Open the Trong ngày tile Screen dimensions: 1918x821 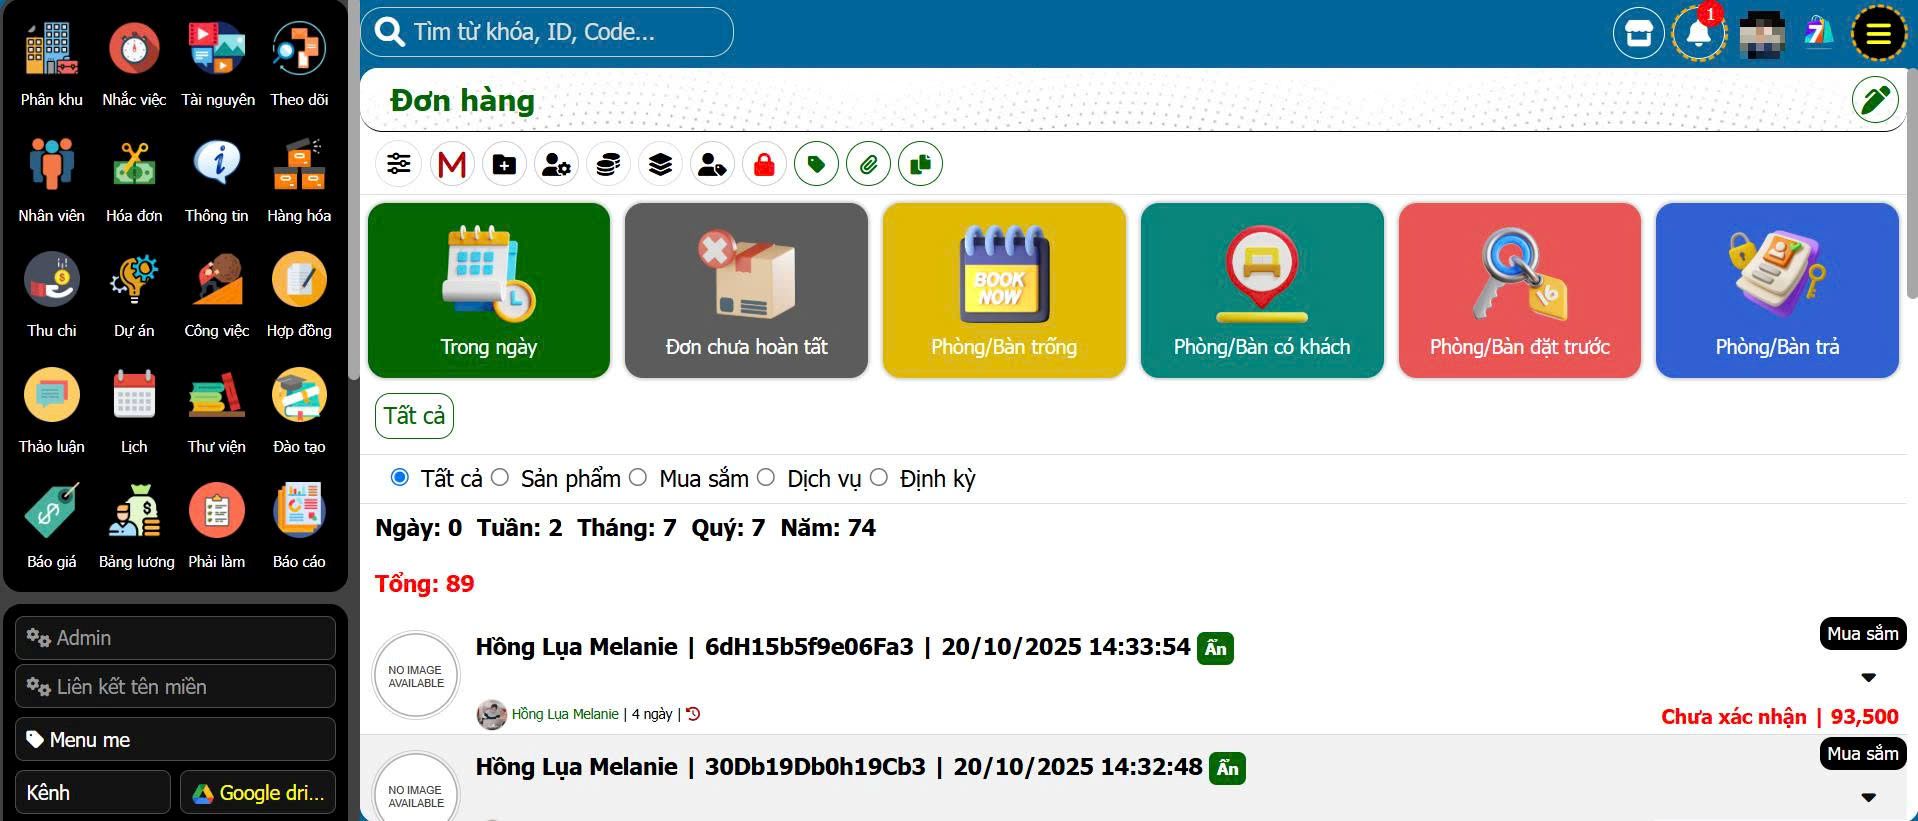coord(489,290)
